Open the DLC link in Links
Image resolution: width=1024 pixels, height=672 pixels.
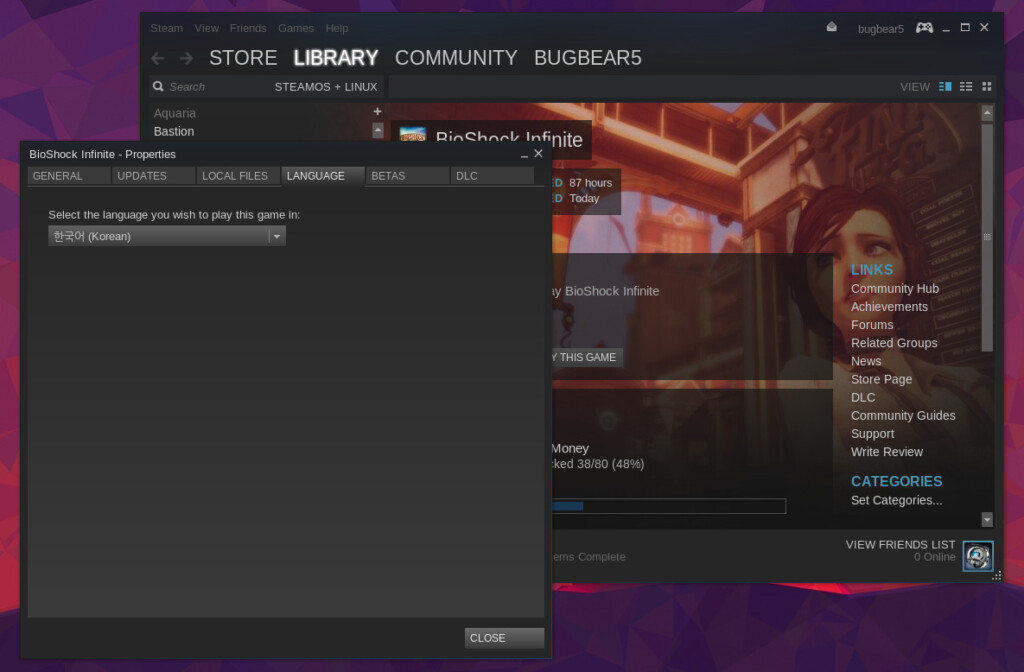click(863, 398)
